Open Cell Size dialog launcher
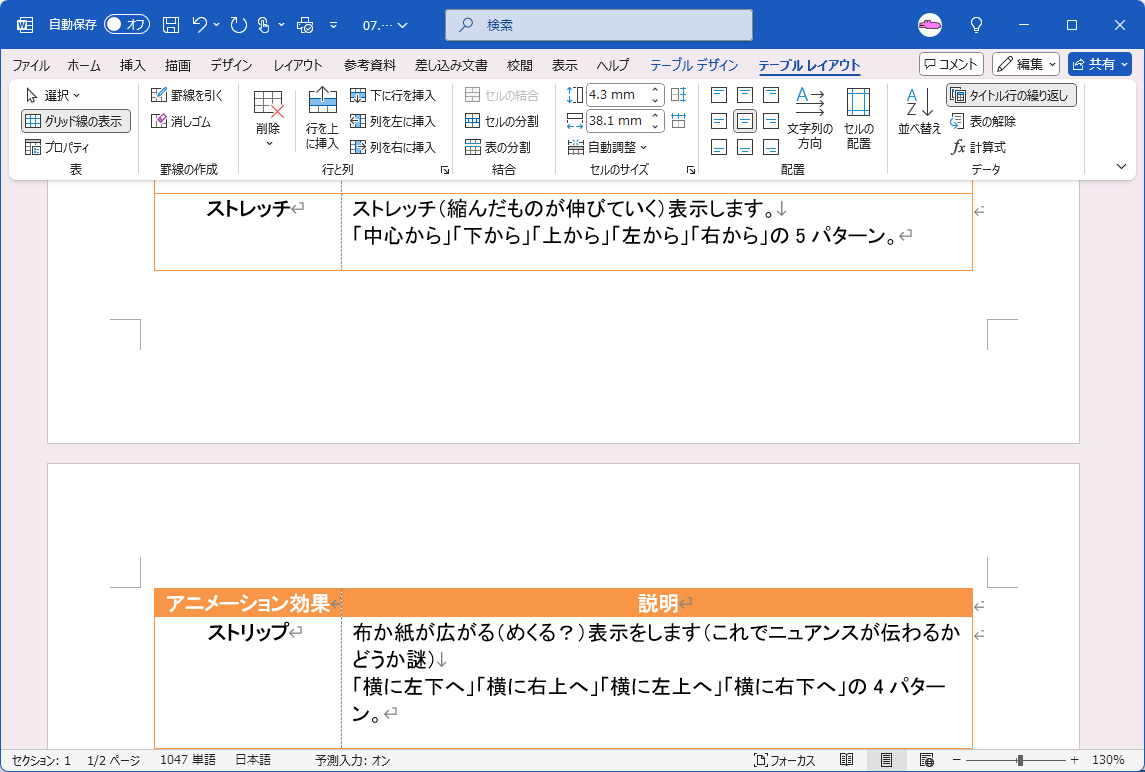1145x772 pixels. click(691, 169)
